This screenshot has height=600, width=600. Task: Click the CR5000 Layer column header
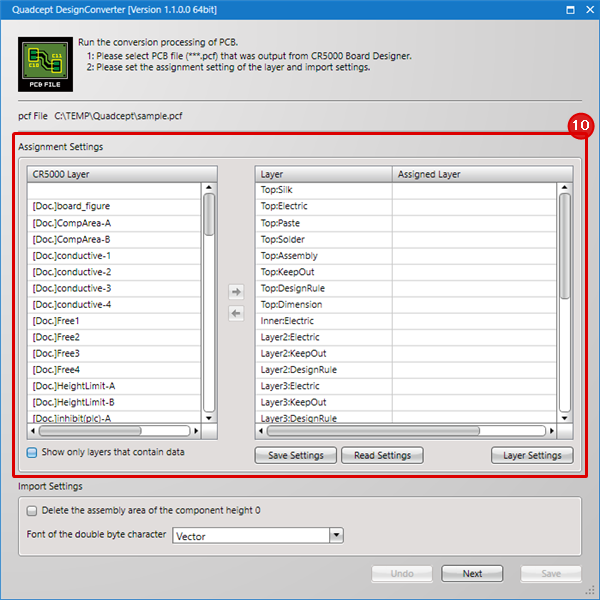pyautogui.click(x=122, y=174)
